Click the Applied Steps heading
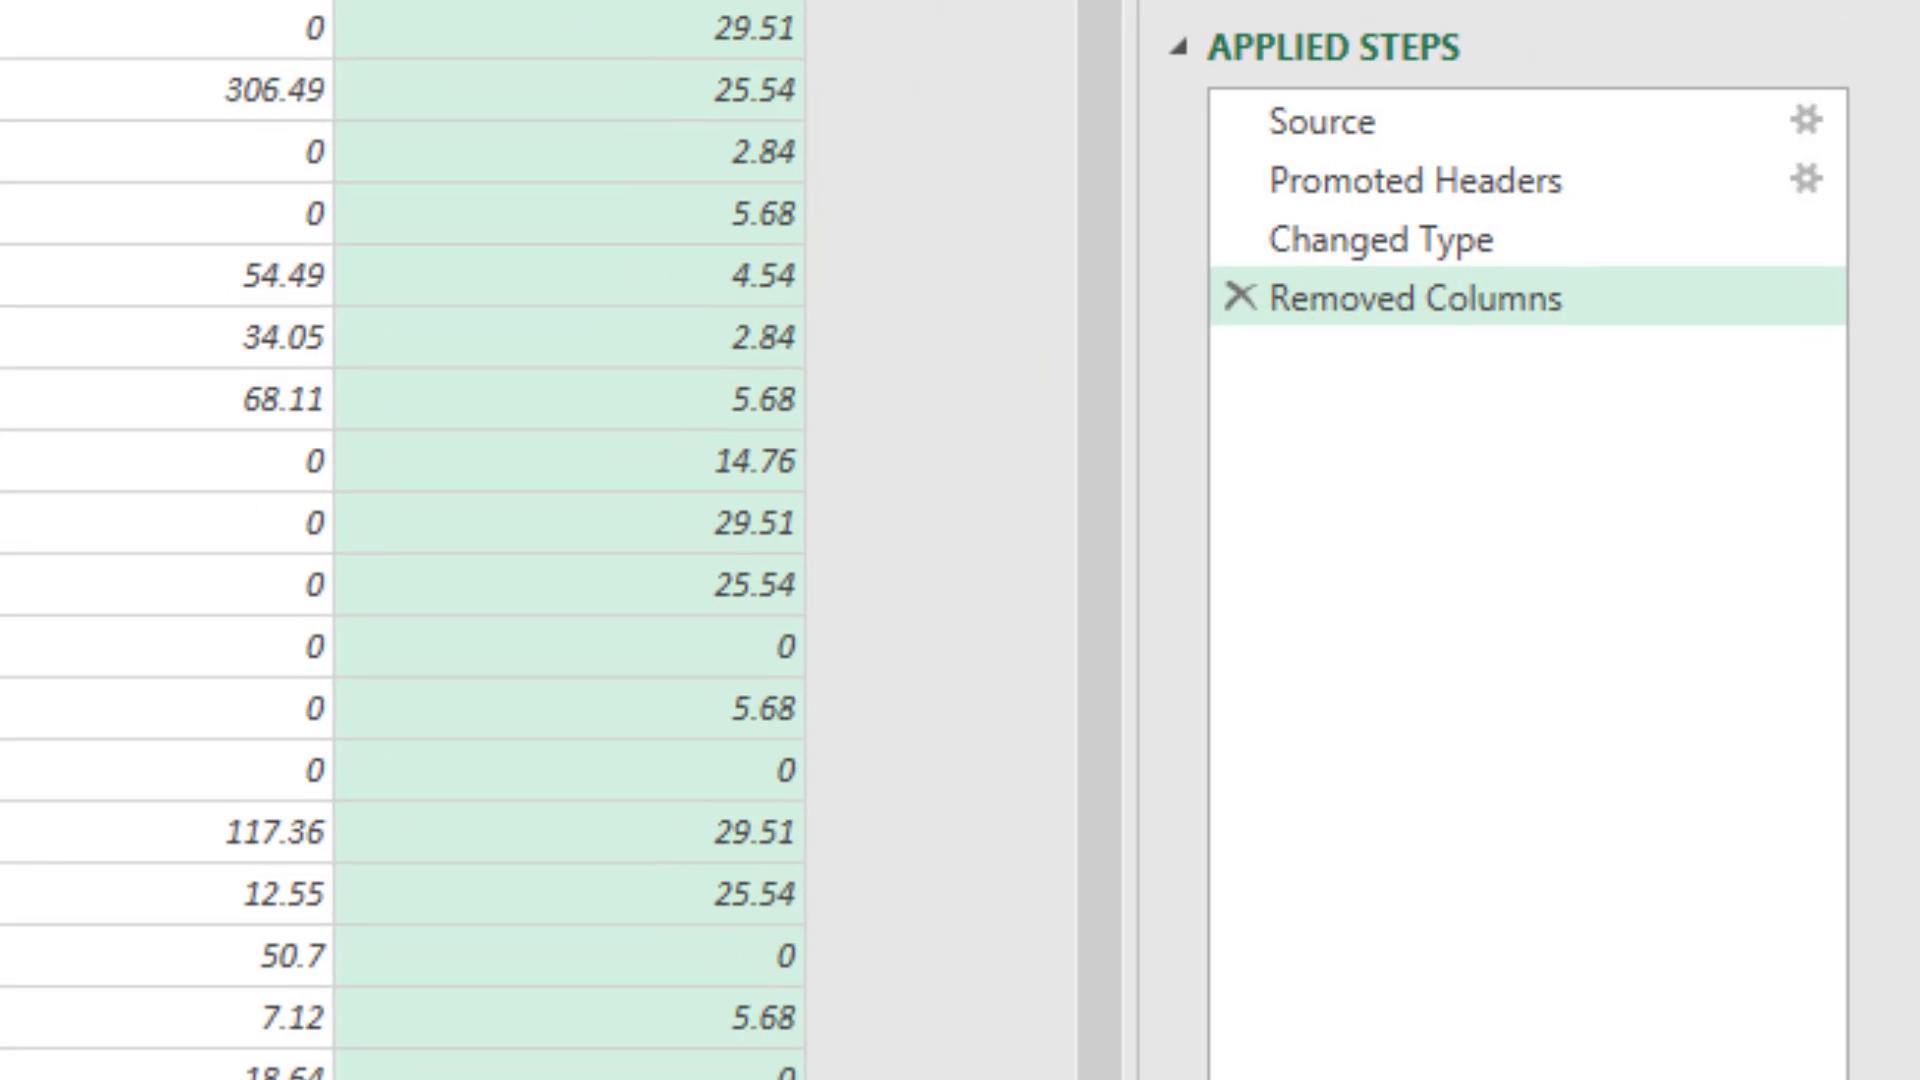This screenshot has width=1920, height=1080. 1333,47
